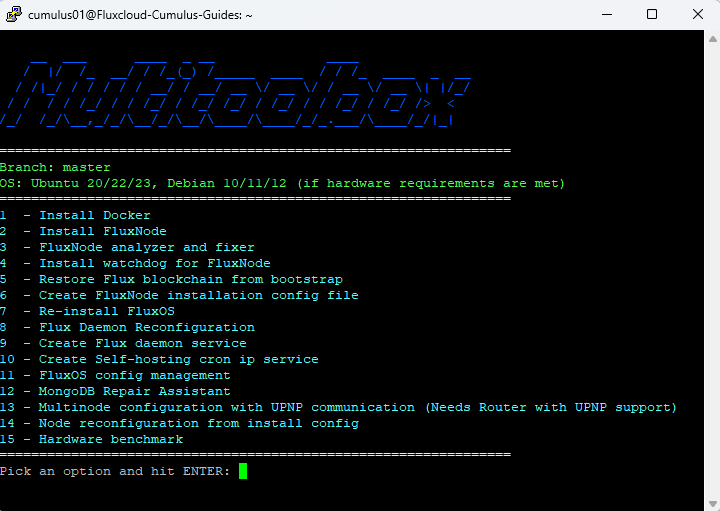Click the PuTTY icon in the title bar
The width and height of the screenshot is (720, 511).
[13, 15]
